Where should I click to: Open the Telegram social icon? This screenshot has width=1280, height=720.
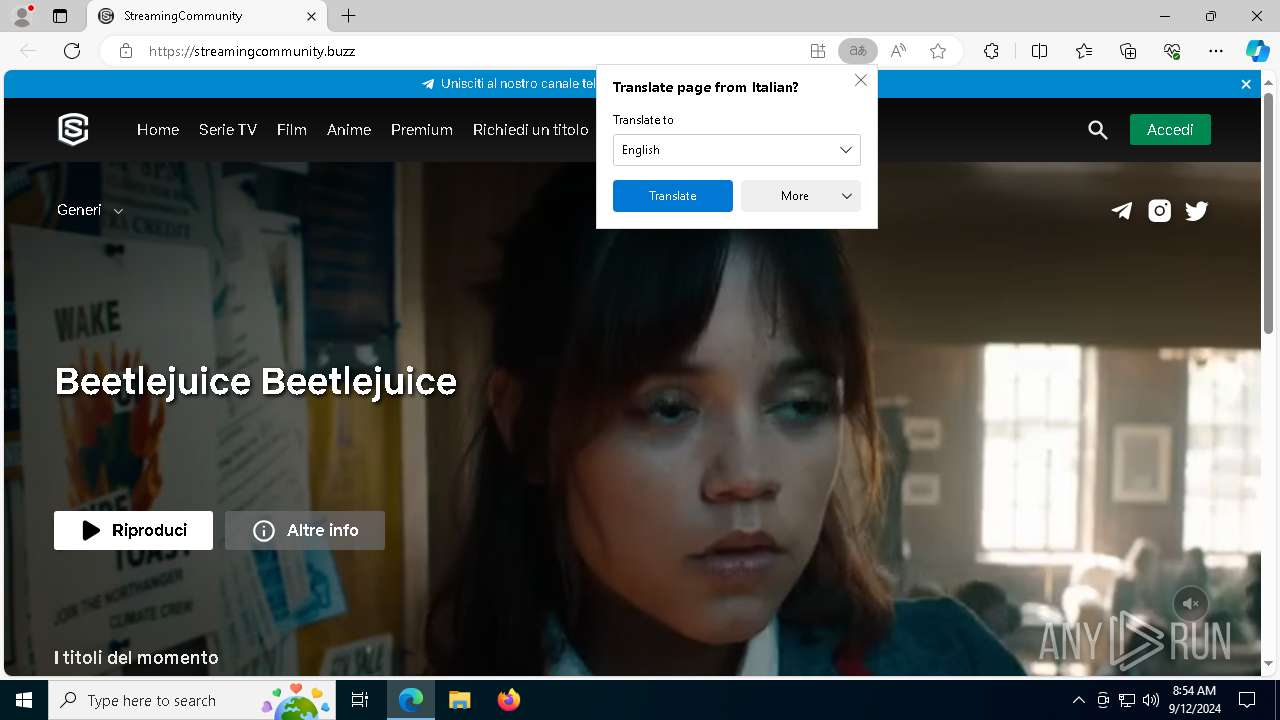coord(1122,210)
